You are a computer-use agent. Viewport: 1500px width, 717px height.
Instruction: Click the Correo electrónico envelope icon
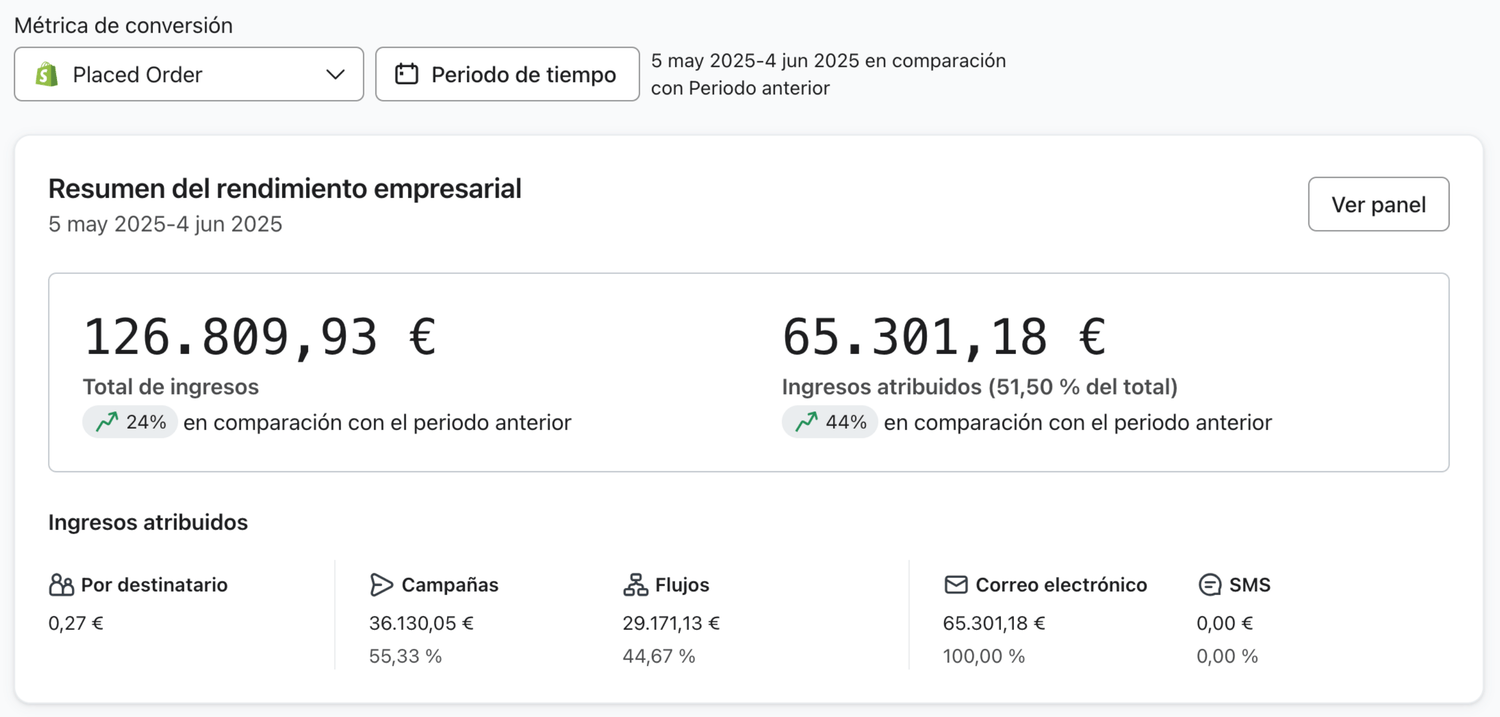pyautogui.click(x=956, y=585)
